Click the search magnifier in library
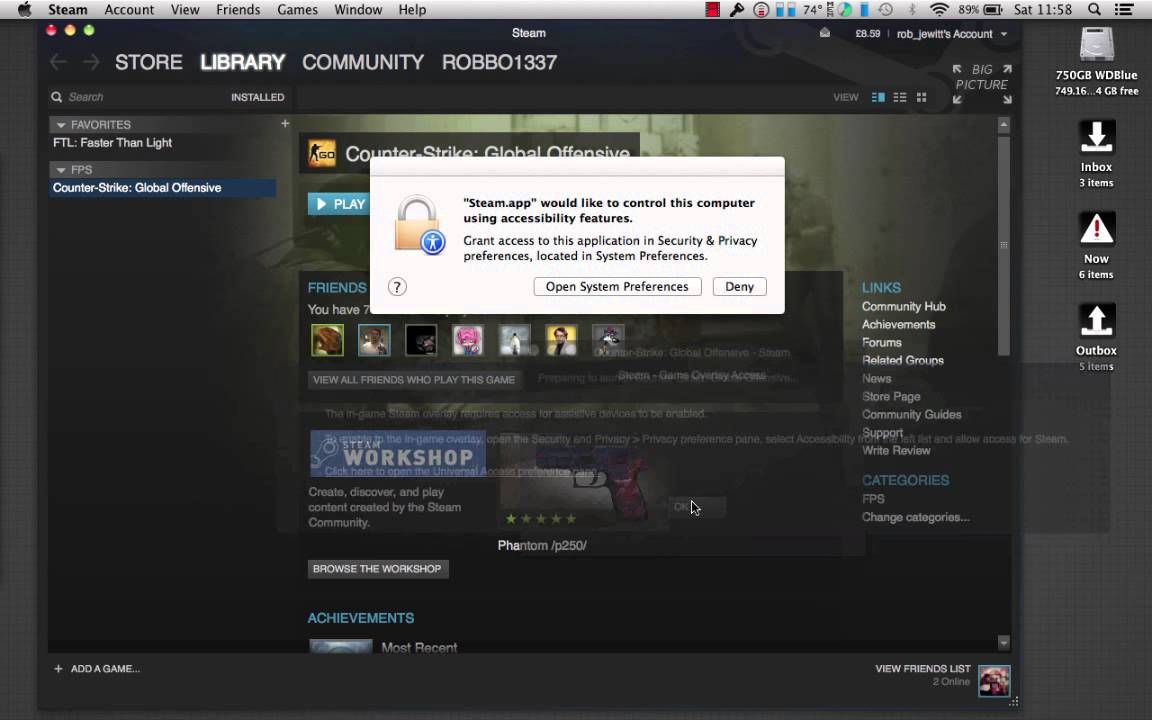 tap(57, 97)
